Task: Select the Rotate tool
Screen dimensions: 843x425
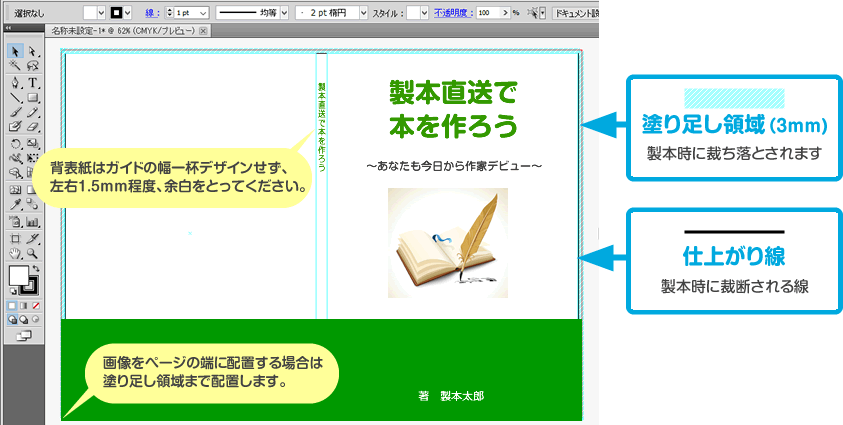Action: 15,143
